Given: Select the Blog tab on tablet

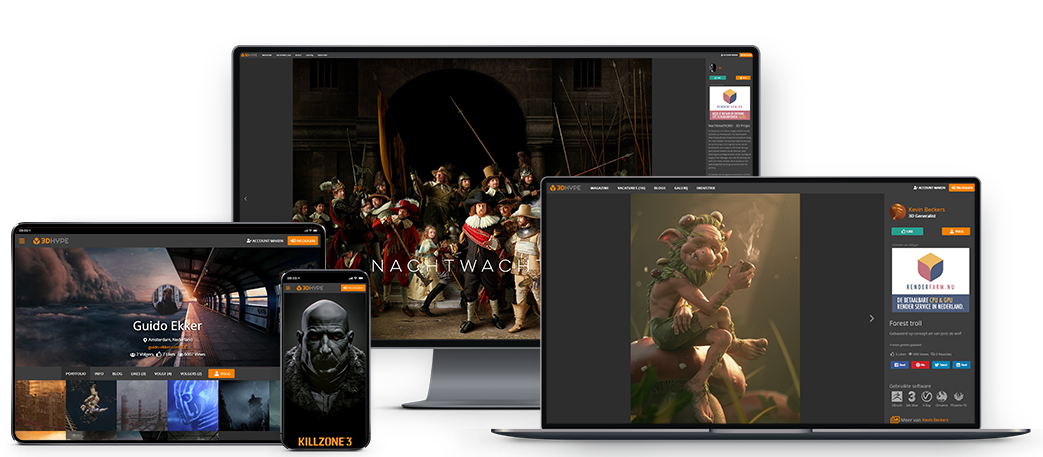Looking at the screenshot, I should 117,374.
